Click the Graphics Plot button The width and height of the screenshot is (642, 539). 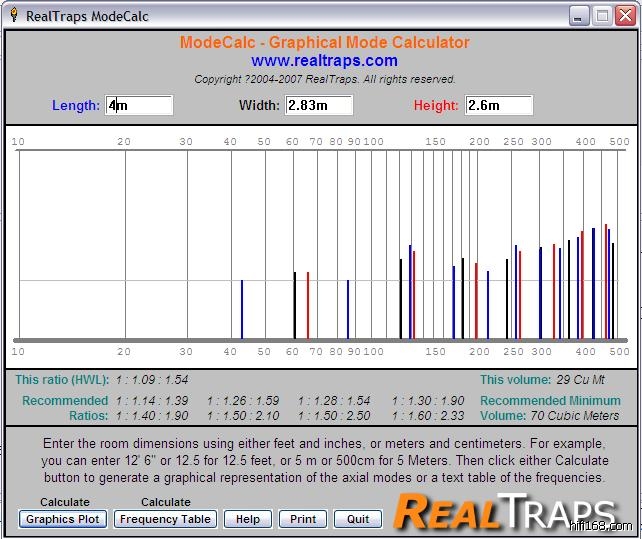tap(64, 519)
